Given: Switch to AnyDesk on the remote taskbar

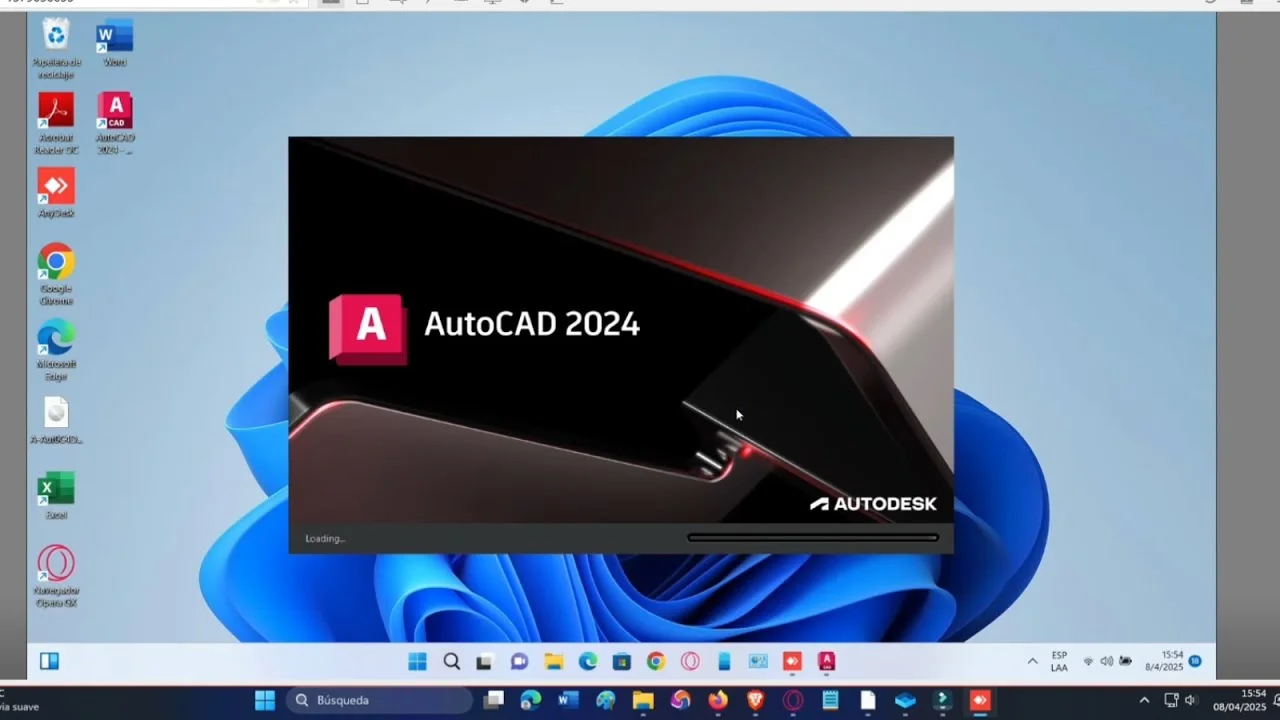Looking at the screenshot, I should pyautogui.click(x=792, y=661).
